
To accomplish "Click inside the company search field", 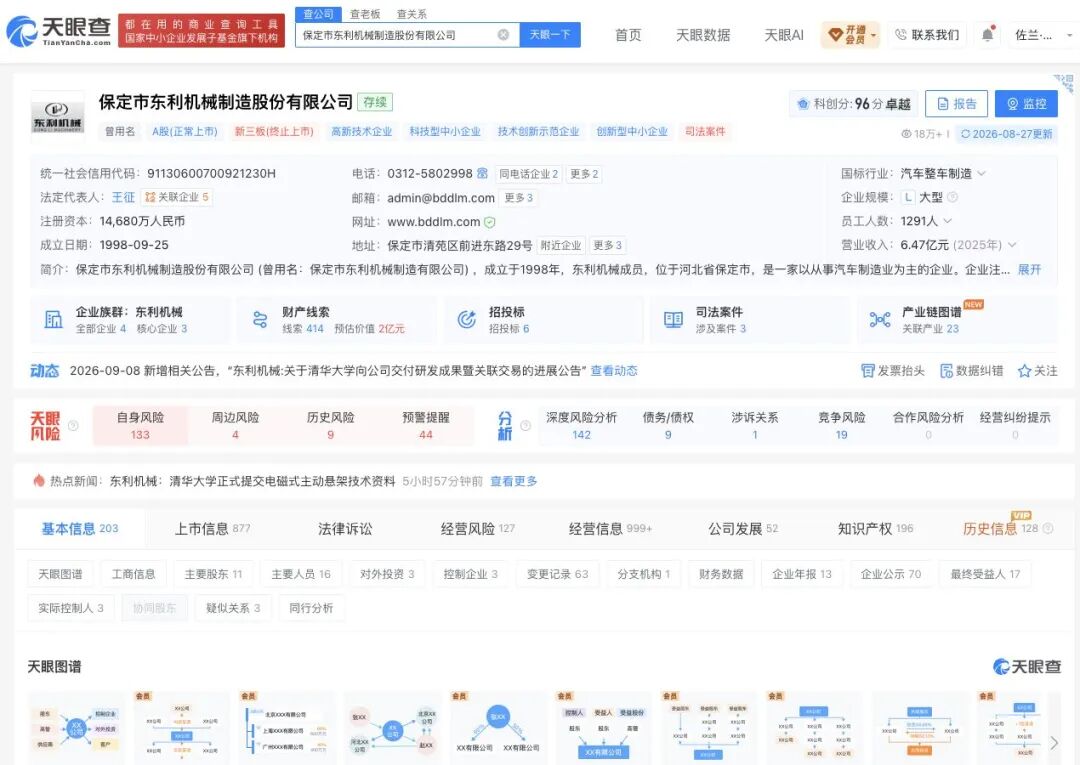I will (396, 34).
